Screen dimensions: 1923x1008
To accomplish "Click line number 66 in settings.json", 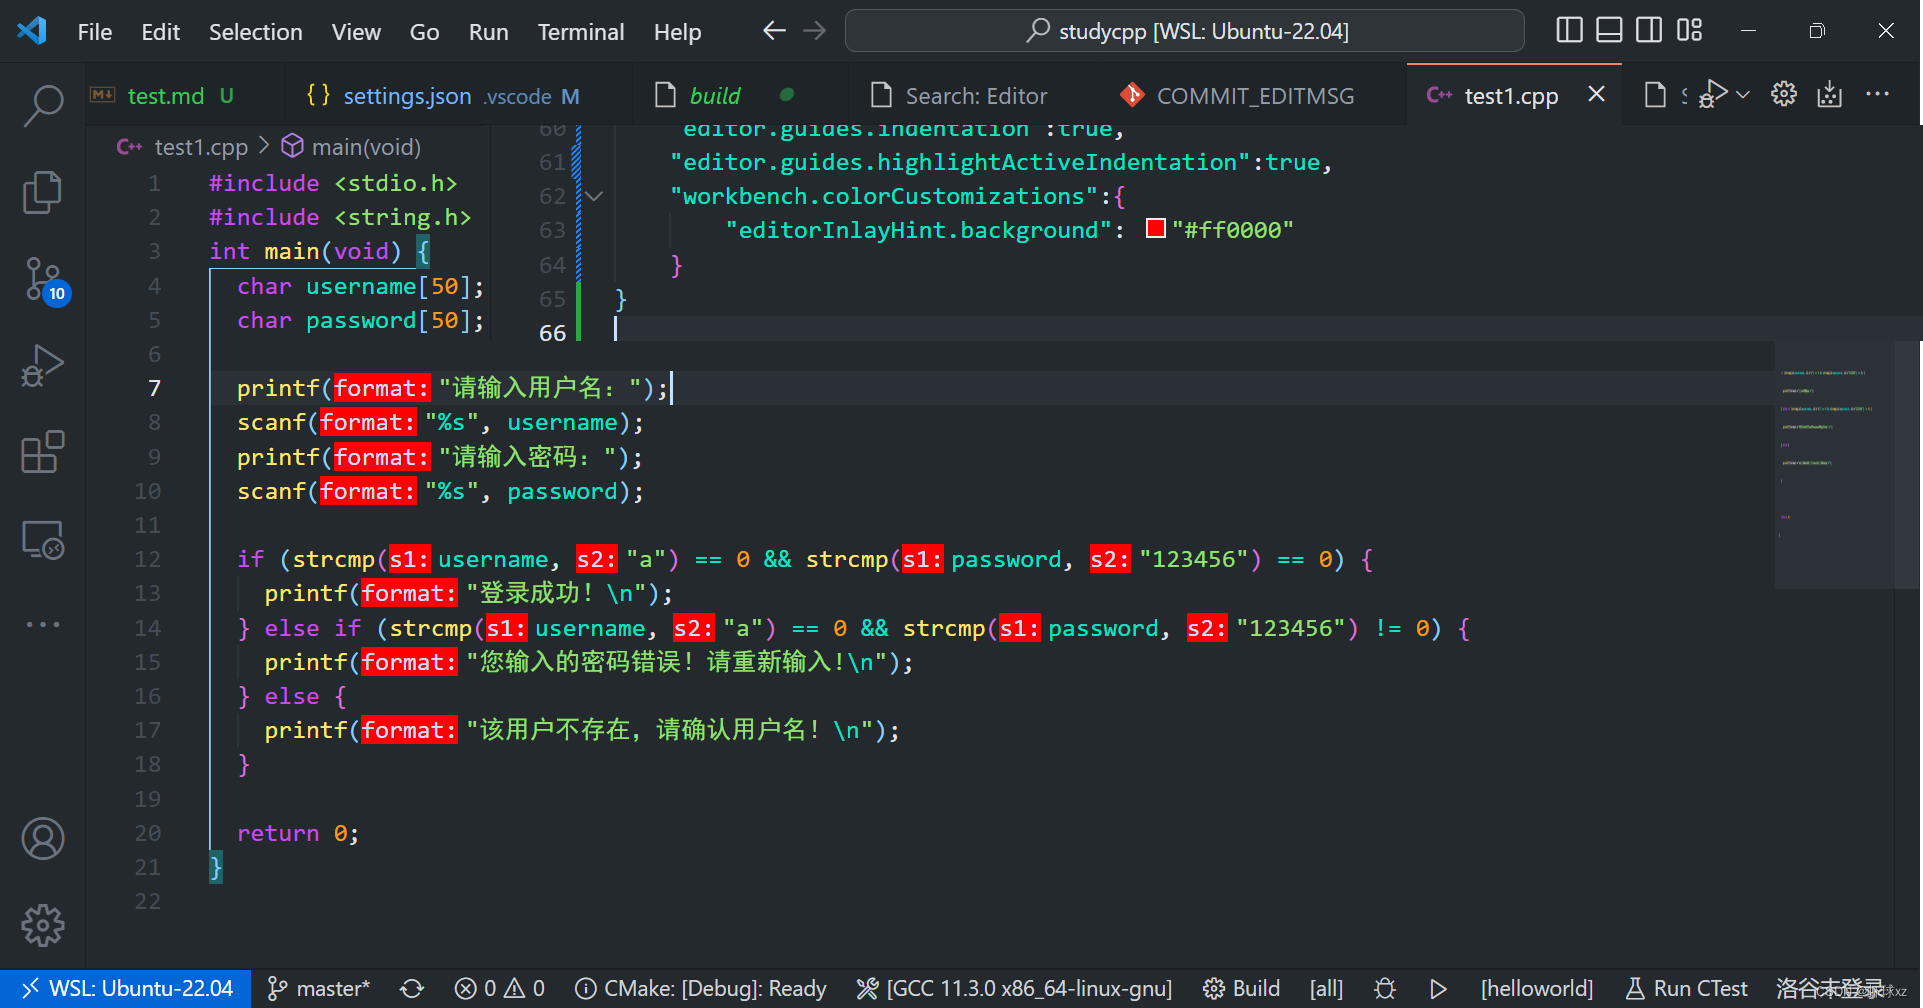I will click(552, 333).
